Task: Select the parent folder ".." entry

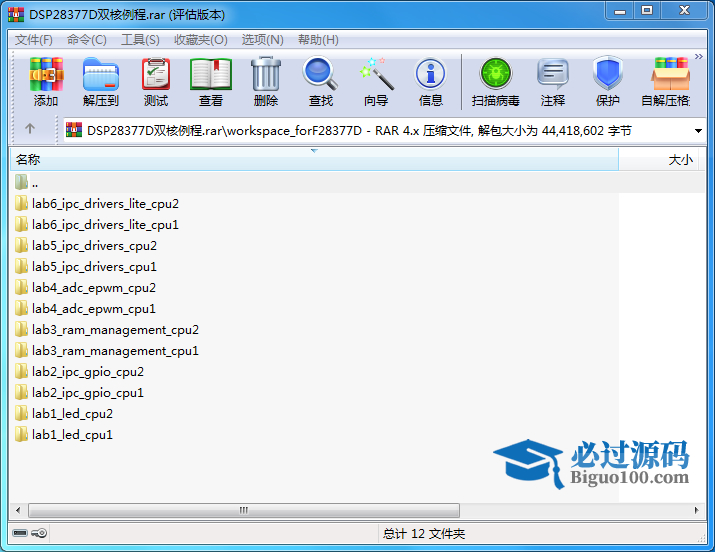Action: tap(35, 183)
